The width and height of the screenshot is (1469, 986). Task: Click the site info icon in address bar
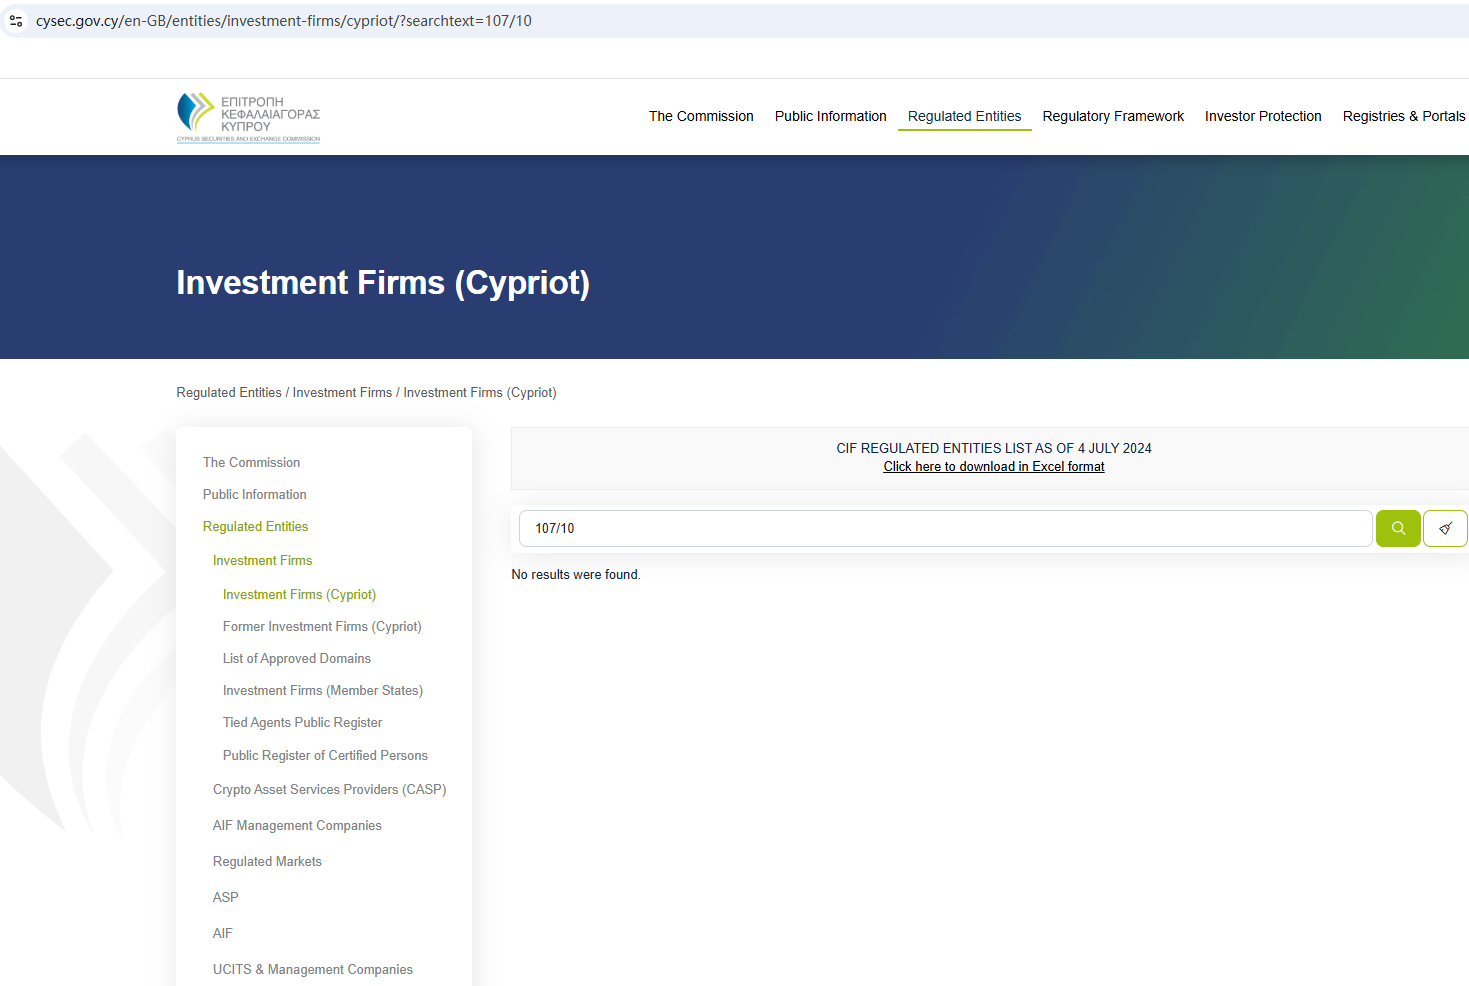coord(16,20)
